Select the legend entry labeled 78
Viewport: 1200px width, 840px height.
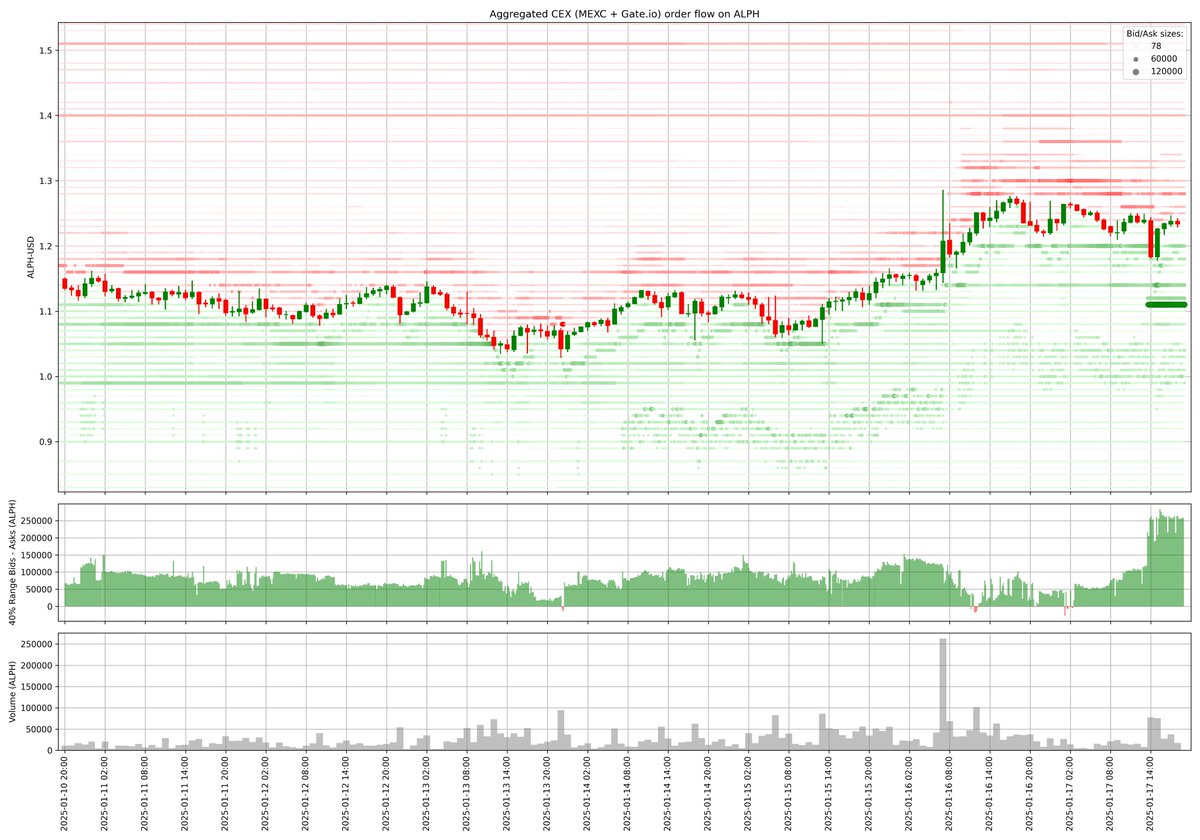(1155, 46)
